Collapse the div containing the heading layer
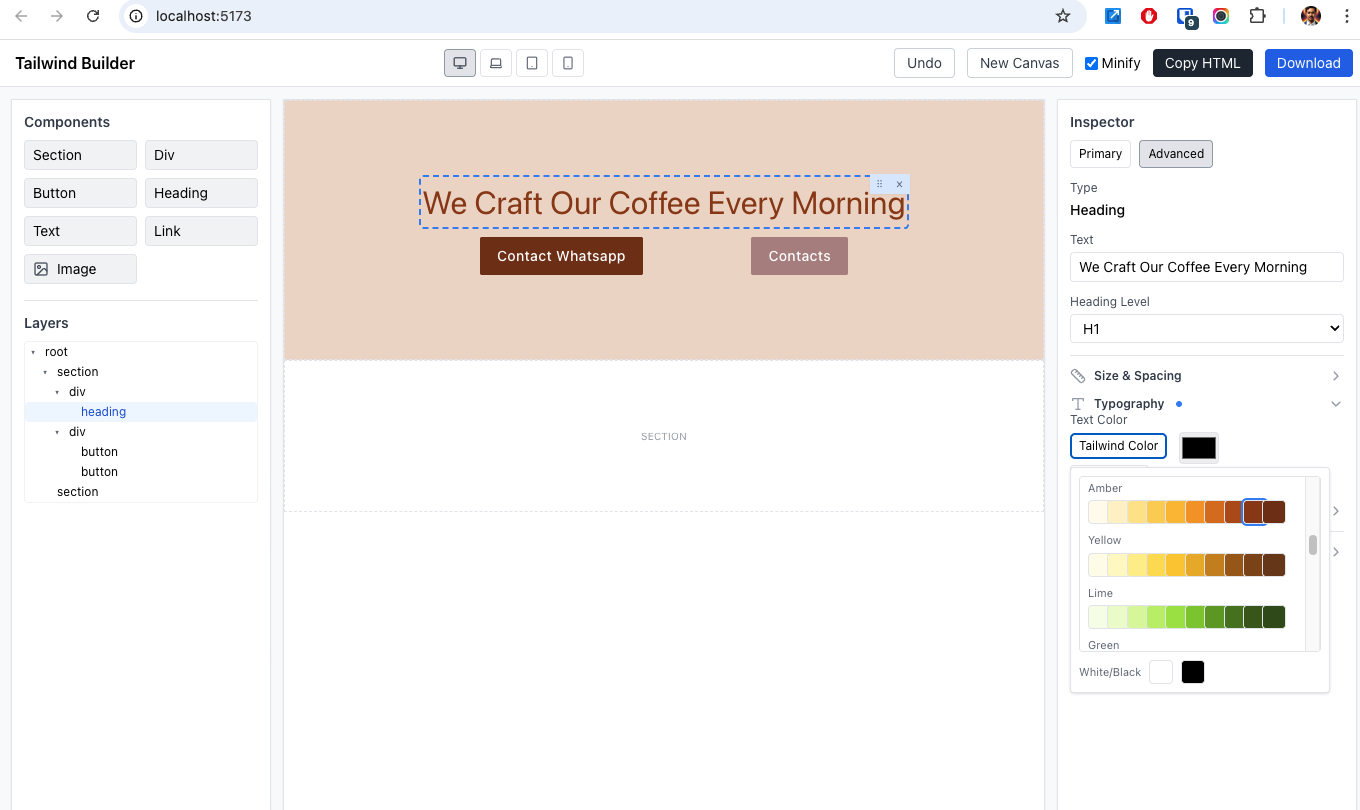The width and height of the screenshot is (1360, 810). tap(57, 392)
